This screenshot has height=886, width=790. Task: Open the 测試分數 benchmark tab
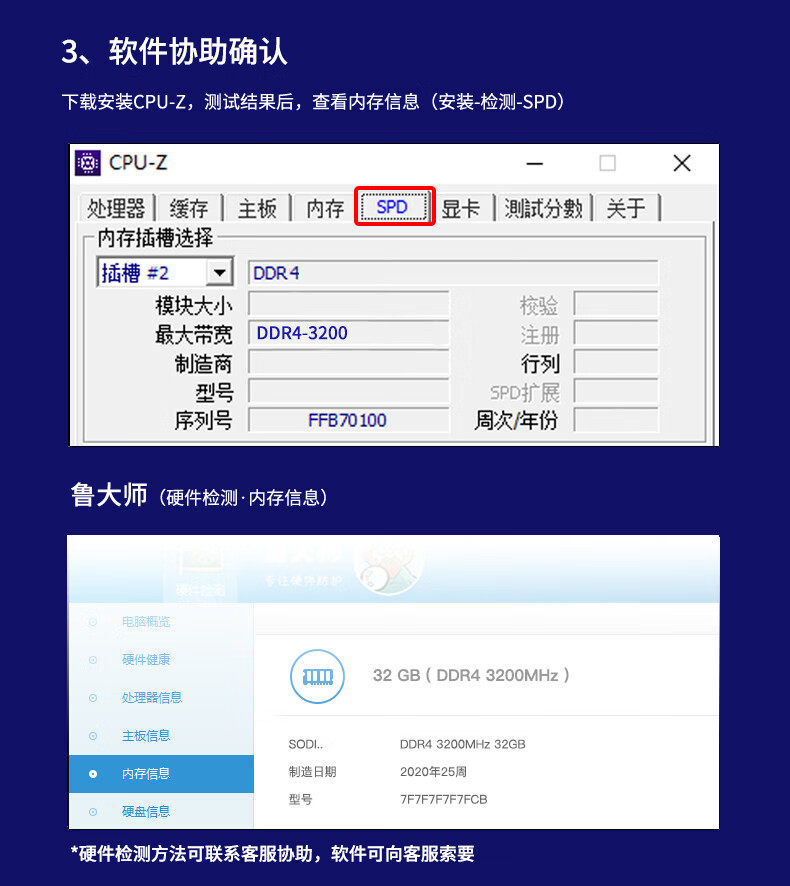(544, 209)
